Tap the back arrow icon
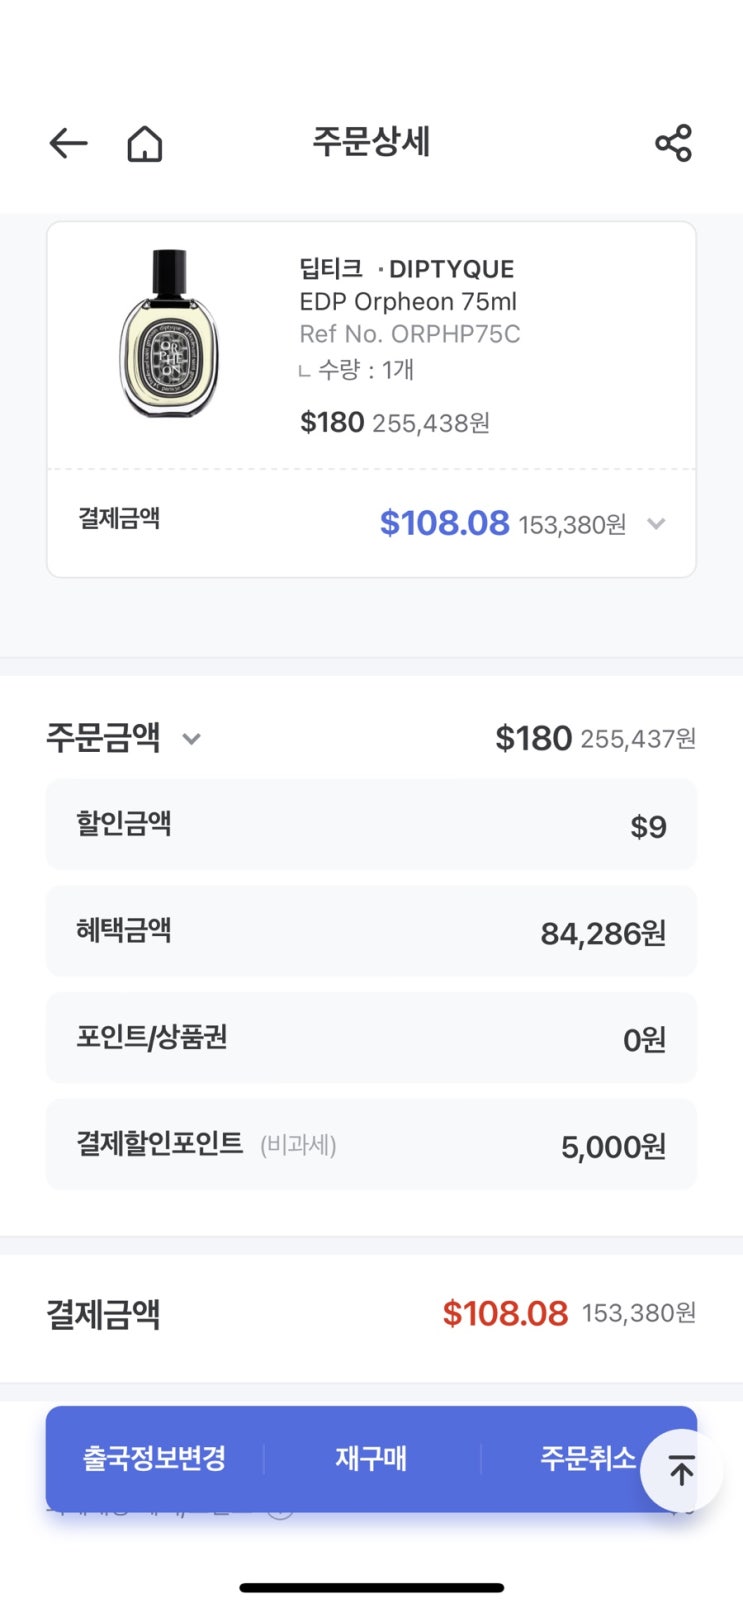 68,144
